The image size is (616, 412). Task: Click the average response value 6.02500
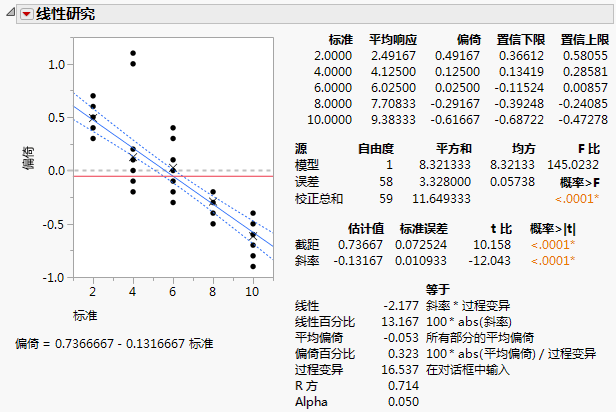click(x=393, y=88)
